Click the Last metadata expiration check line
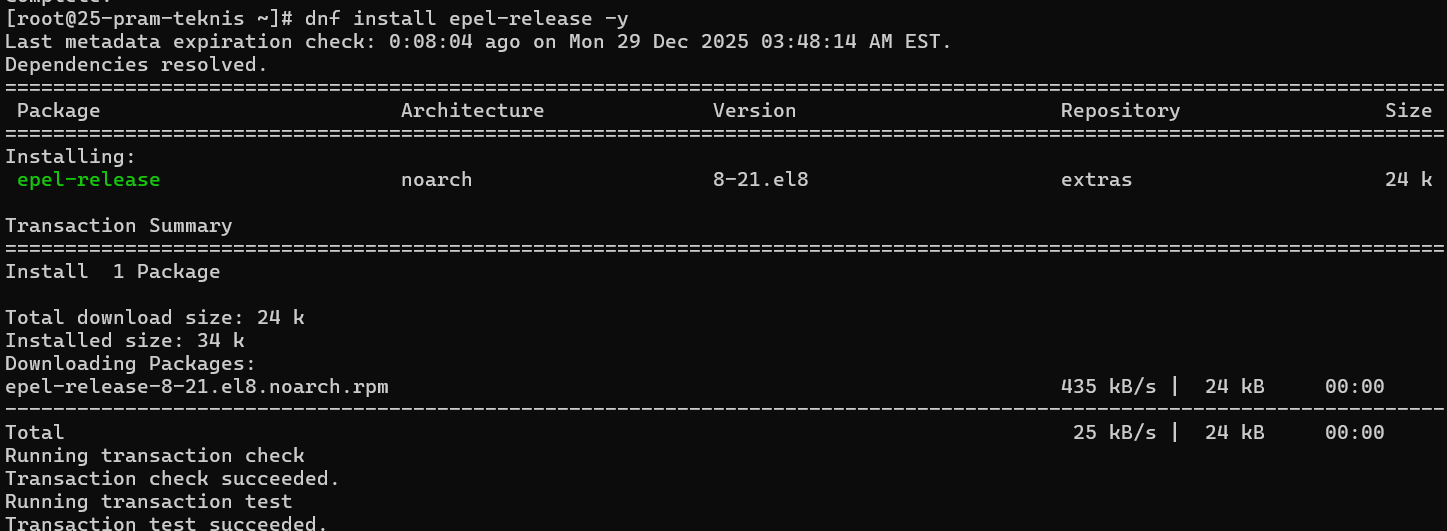This screenshot has width=1447, height=531. (x=478, y=42)
